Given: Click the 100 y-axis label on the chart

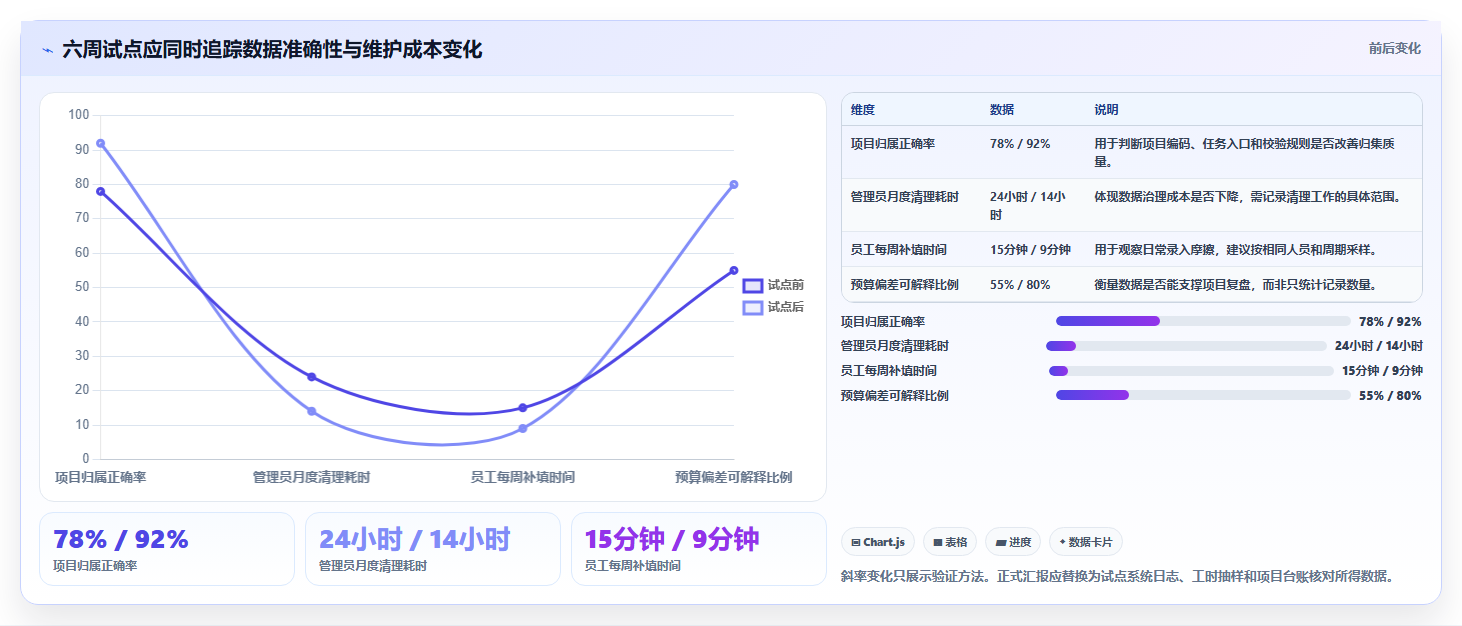Looking at the screenshot, I should (x=78, y=115).
